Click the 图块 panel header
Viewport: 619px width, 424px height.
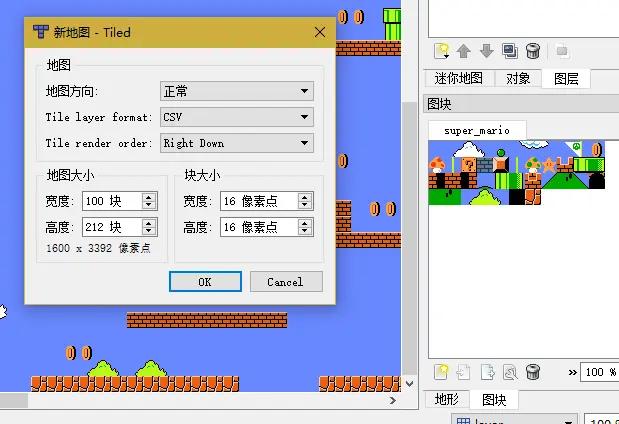click(x=521, y=104)
